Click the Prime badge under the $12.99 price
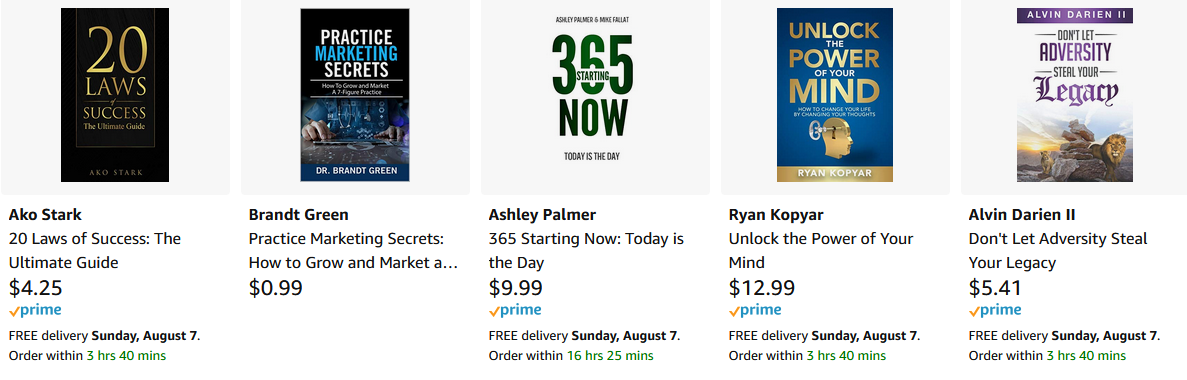This screenshot has width=1187, height=380. point(755,310)
